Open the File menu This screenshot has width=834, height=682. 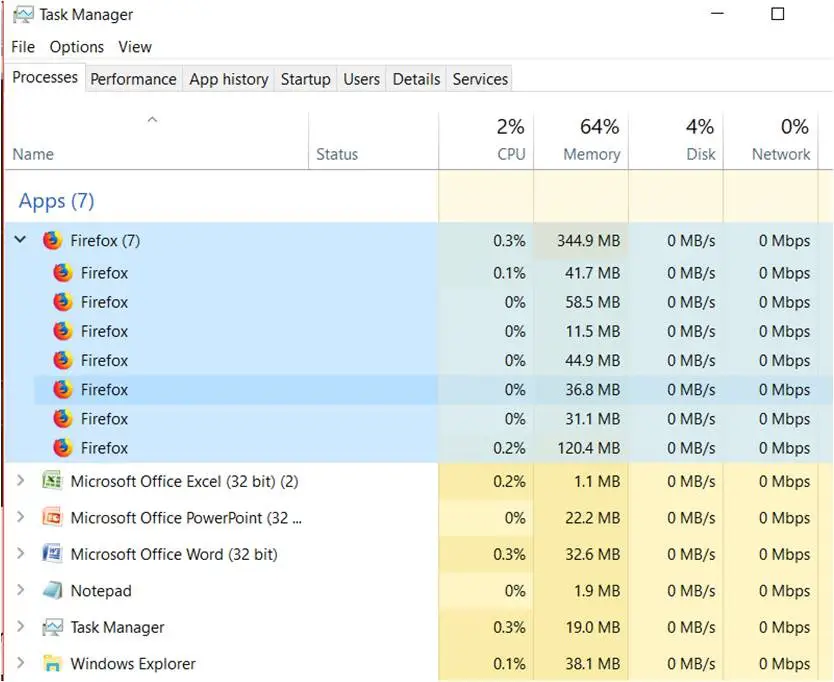coord(23,47)
